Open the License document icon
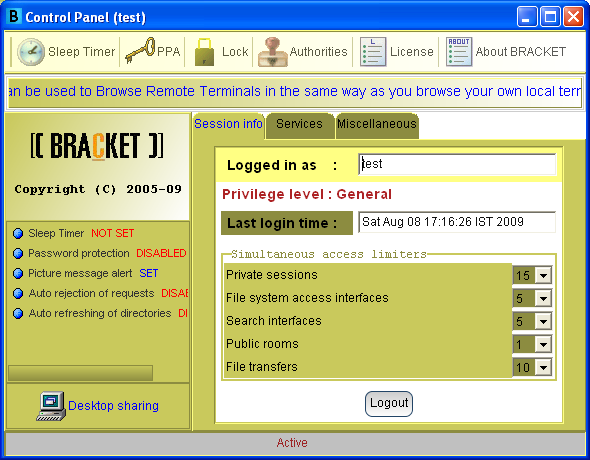 [x=373, y=52]
